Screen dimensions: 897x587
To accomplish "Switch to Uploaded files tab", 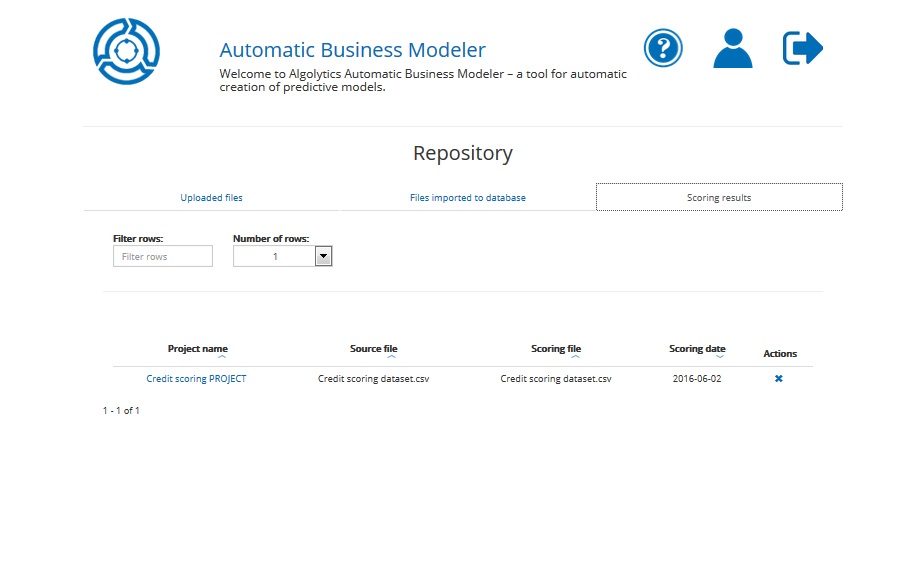I will coord(212,197).
